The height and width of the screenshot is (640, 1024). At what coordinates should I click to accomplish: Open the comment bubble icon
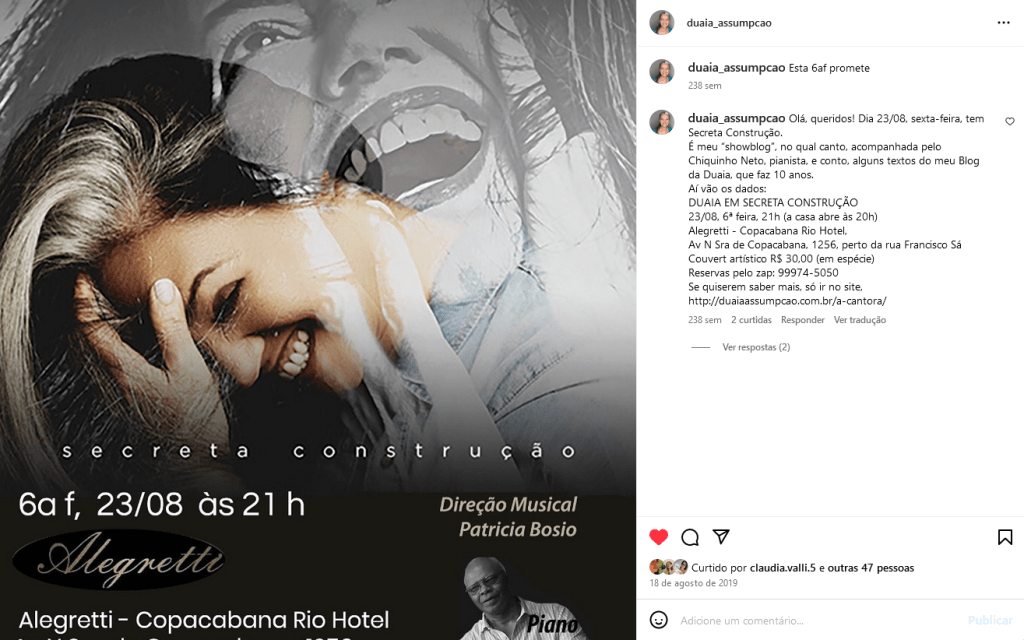point(690,537)
